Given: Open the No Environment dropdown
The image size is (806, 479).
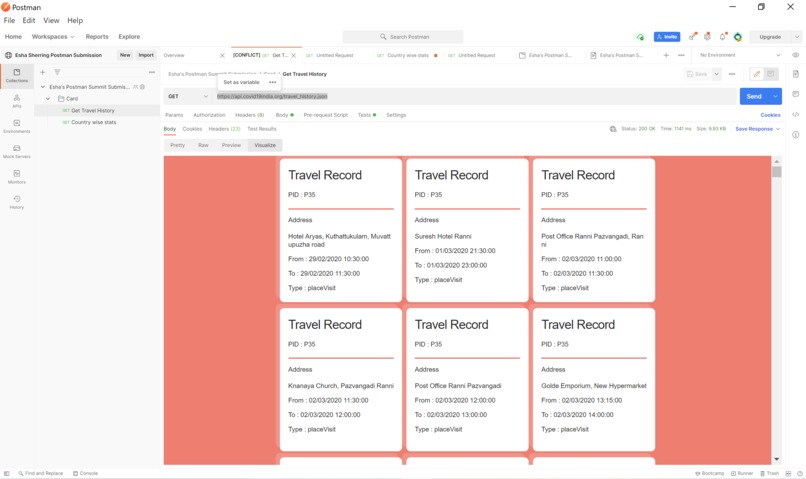Looking at the screenshot, I should pyautogui.click(x=740, y=55).
